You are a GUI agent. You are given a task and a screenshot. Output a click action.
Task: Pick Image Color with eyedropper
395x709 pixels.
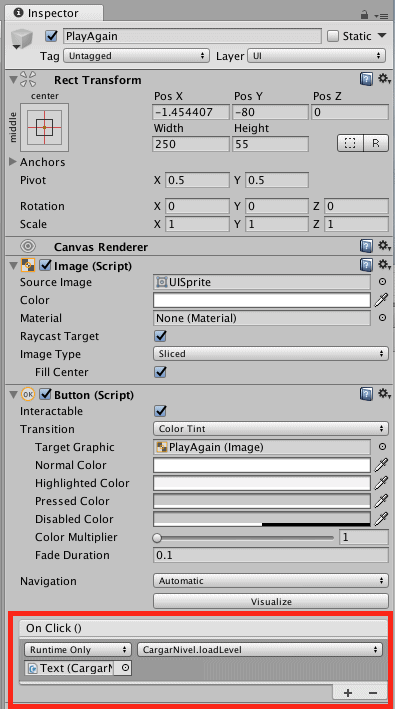[x=381, y=300]
